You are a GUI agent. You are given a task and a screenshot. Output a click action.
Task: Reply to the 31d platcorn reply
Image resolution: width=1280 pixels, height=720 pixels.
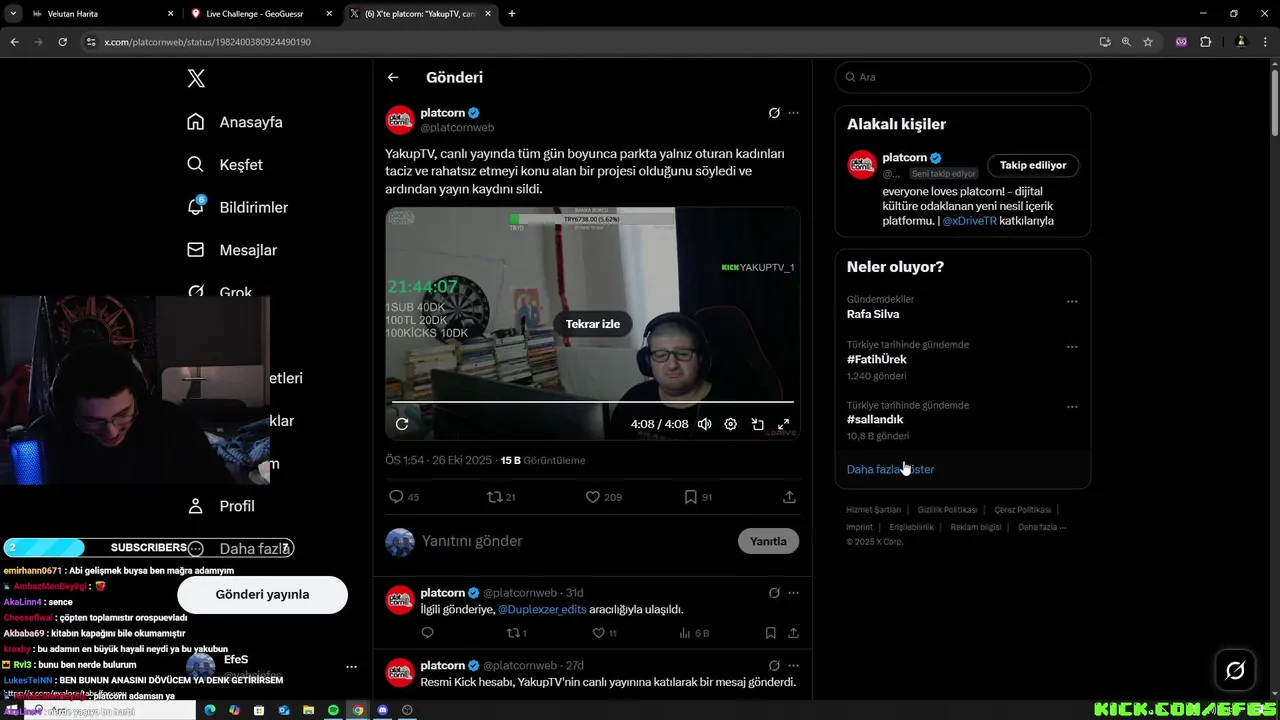428,633
